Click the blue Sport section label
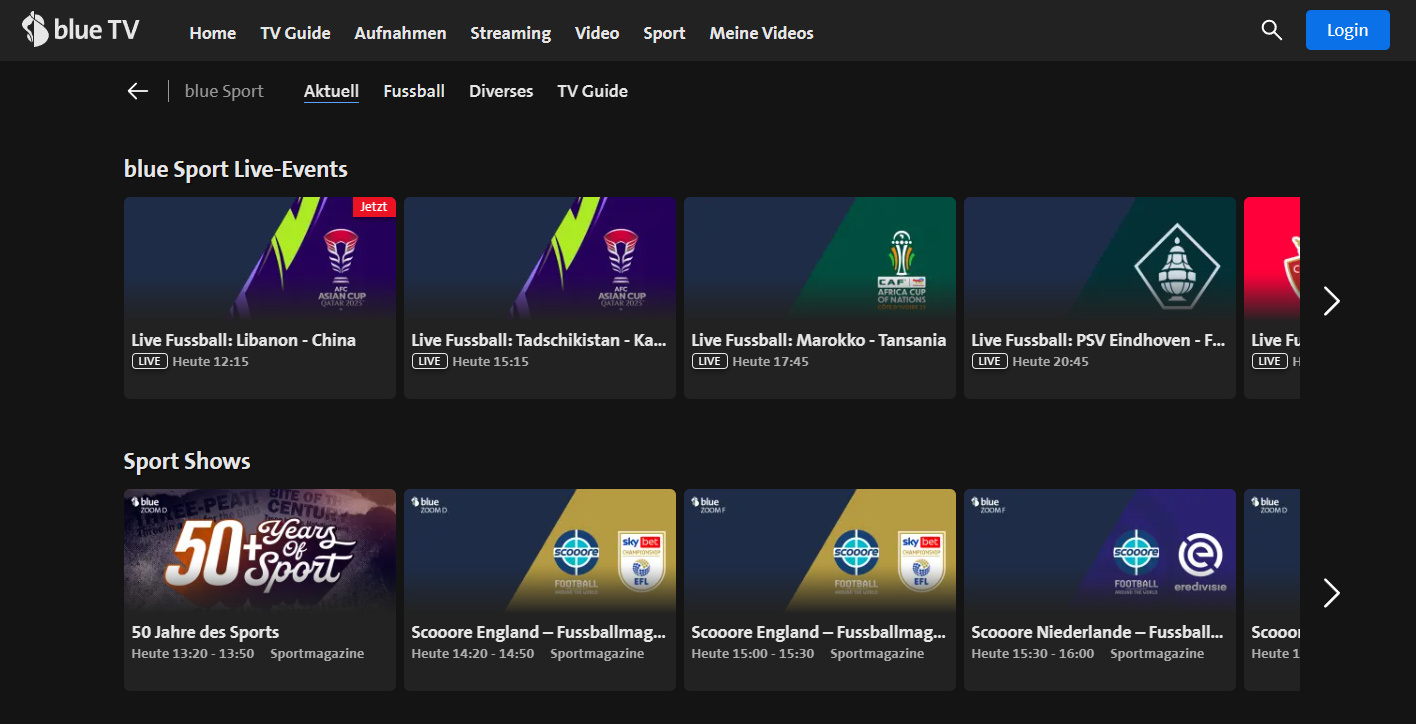The width and height of the screenshot is (1416, 724). click(x=224, y=91)
